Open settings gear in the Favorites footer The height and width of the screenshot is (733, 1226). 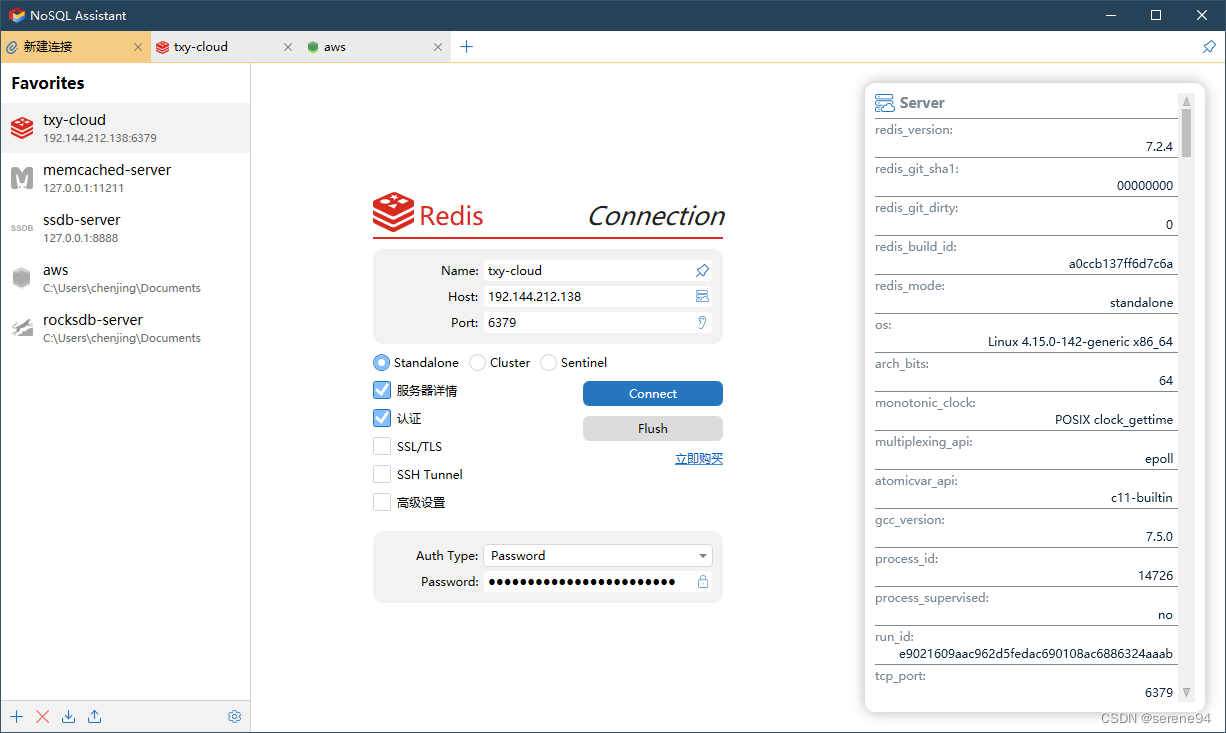235,716
